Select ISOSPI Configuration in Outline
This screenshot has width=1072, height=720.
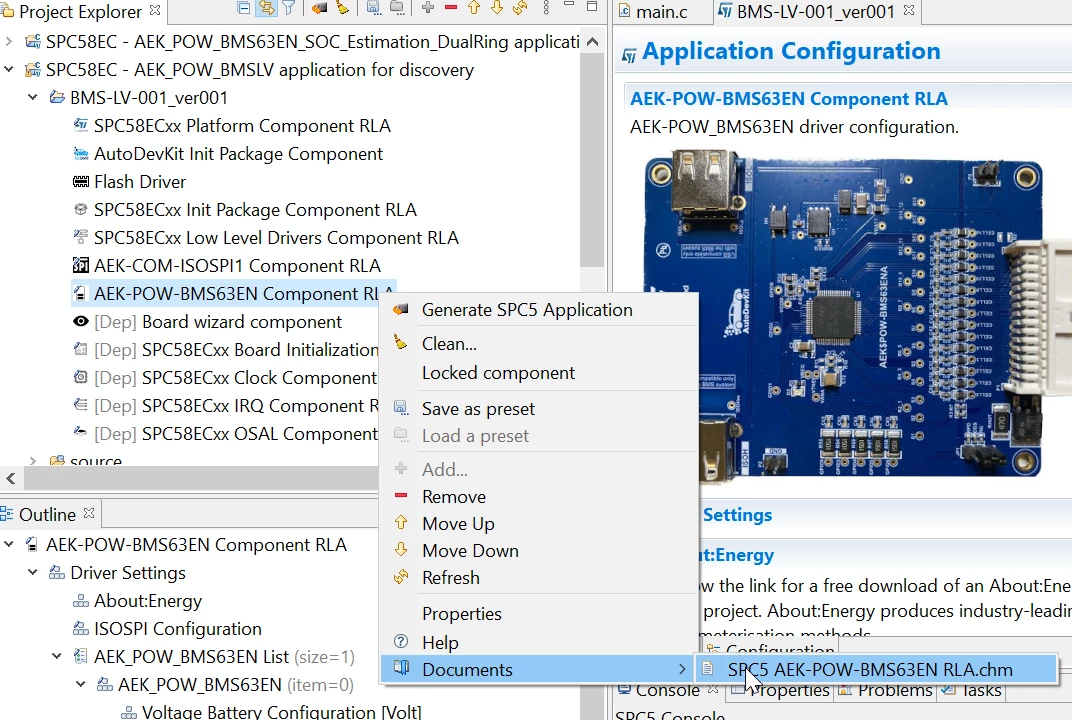click(178, 628)
